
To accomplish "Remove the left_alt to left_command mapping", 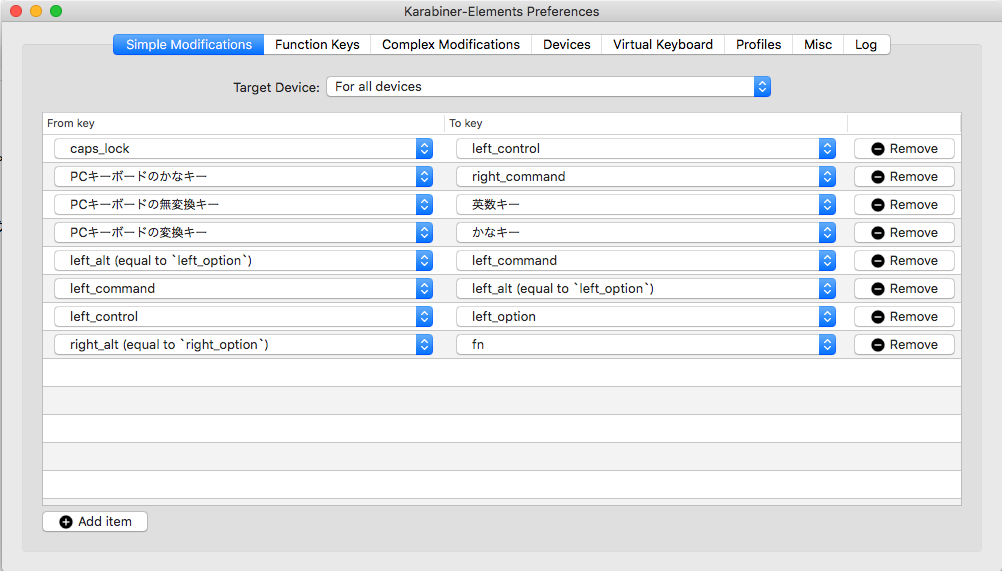I will point(904,261).
